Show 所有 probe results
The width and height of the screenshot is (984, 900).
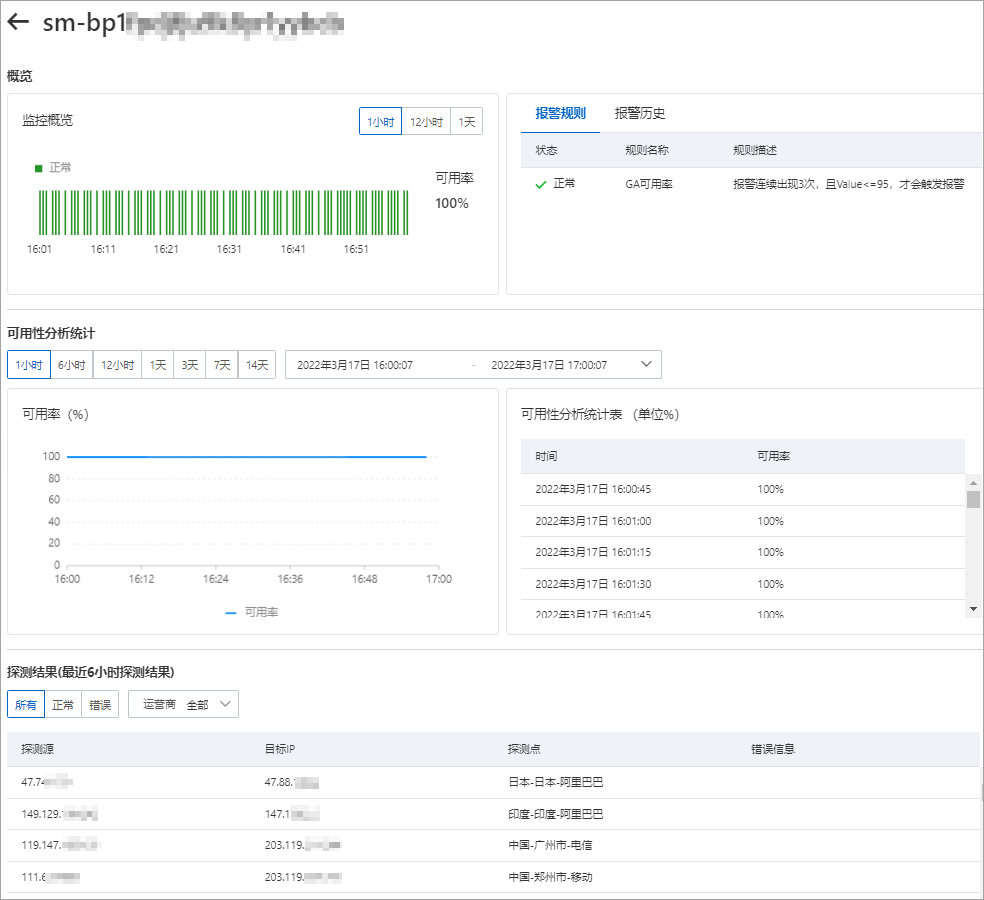click(x=26, y=704)
